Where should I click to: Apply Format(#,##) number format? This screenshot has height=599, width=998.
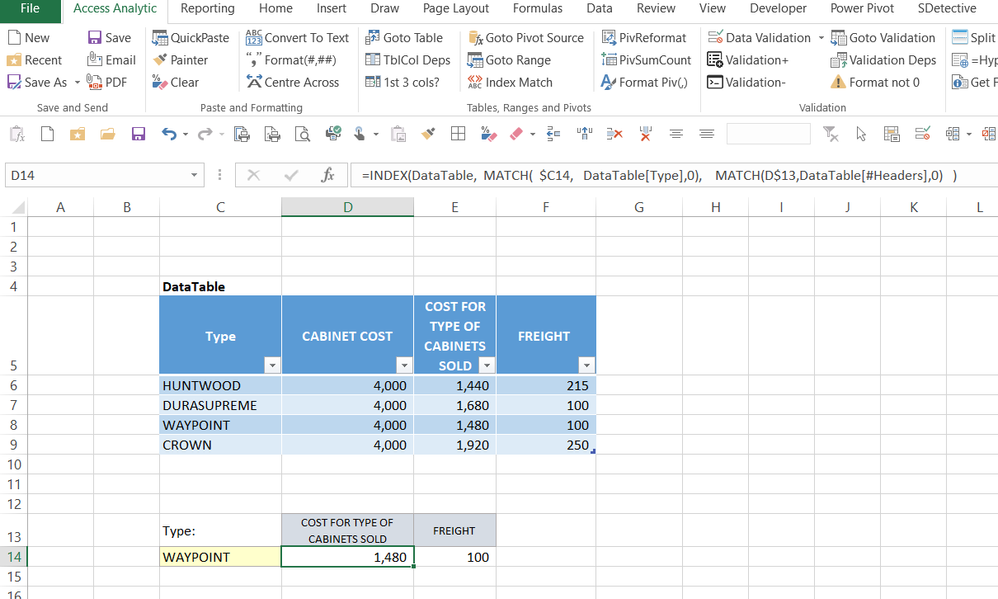tap(291, 60)
